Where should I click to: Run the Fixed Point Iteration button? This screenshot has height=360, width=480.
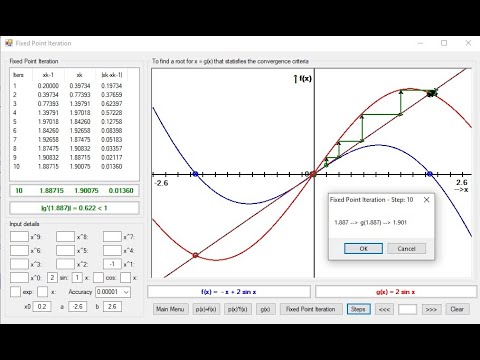[310, 309]
